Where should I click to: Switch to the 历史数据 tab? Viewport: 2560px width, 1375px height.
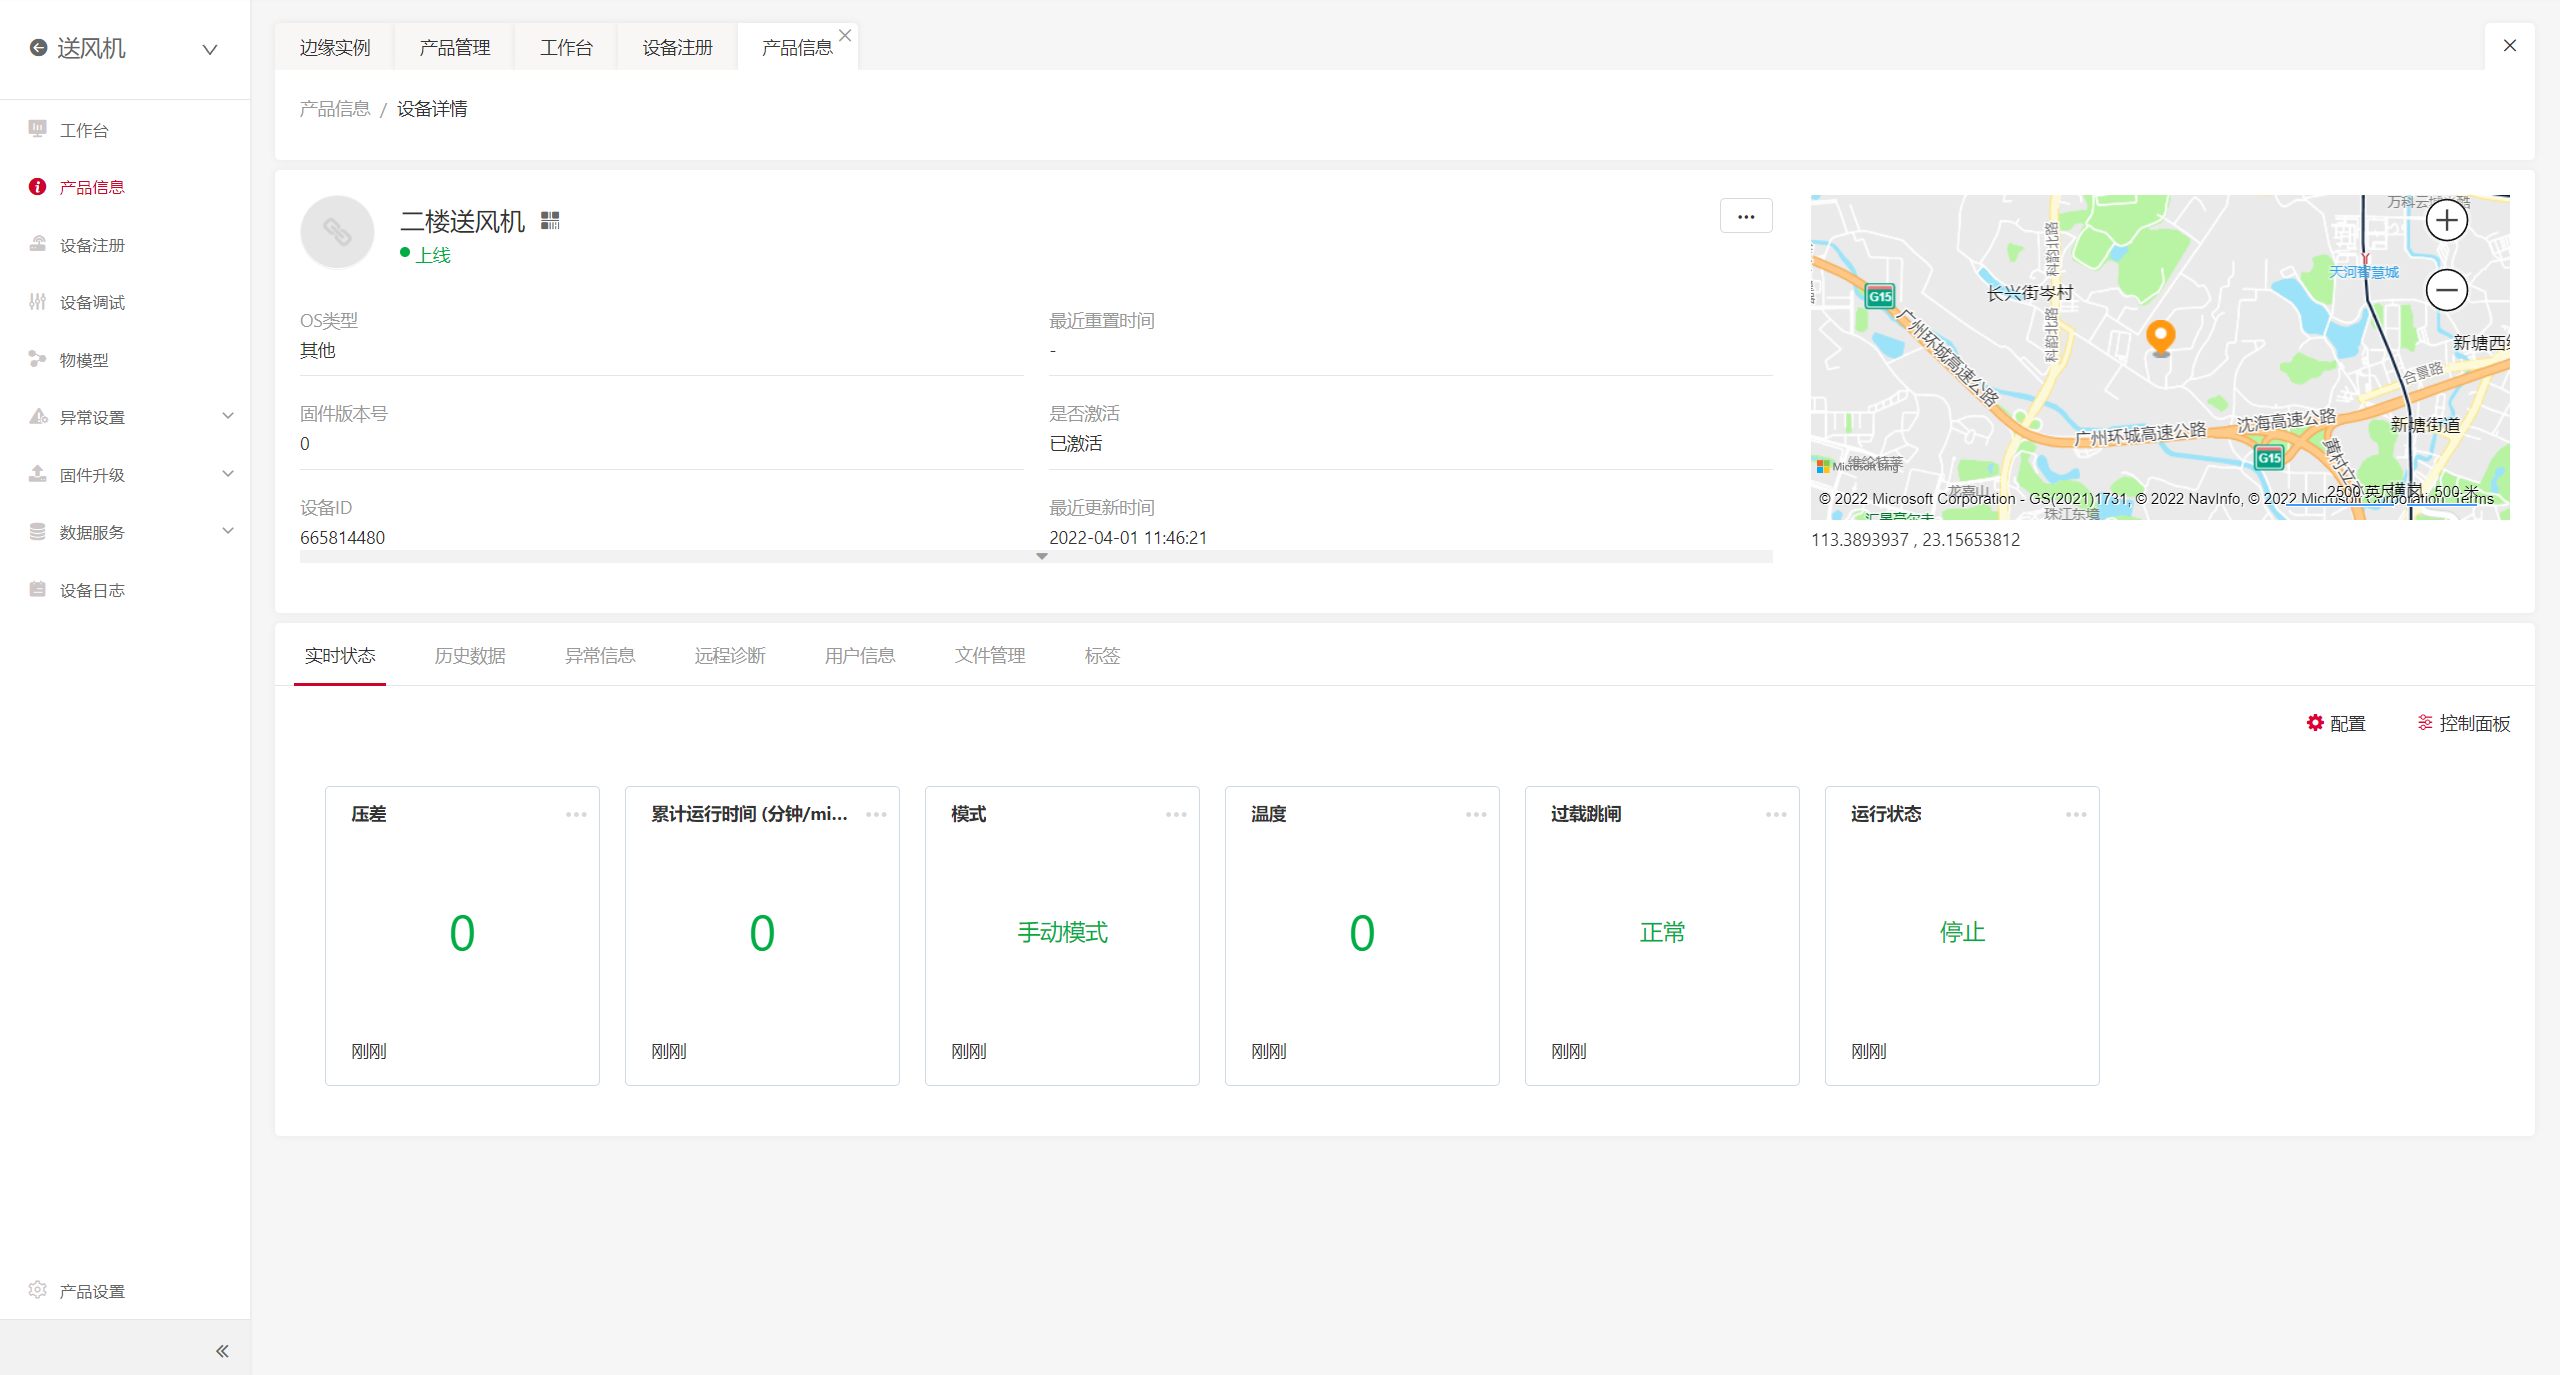click(470, 656)
